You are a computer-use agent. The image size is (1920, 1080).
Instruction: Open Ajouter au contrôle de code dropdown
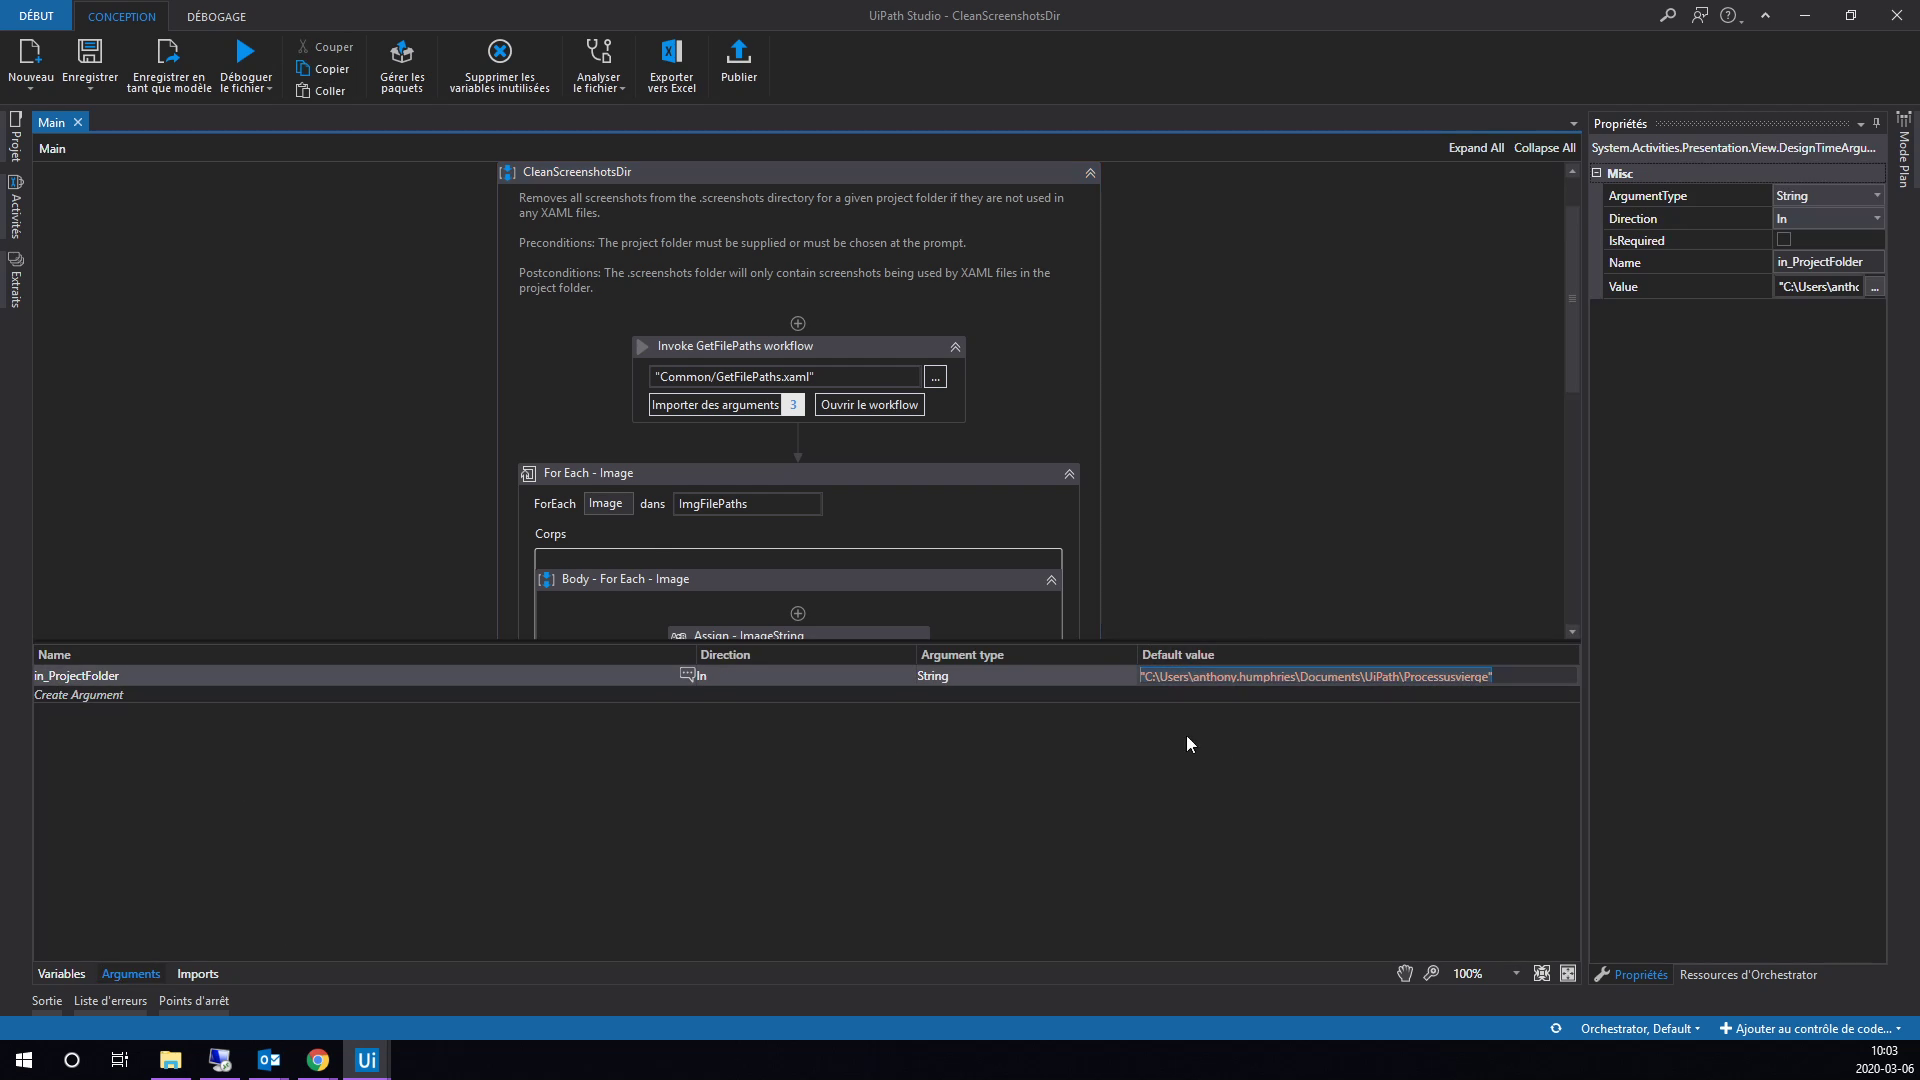1810,1028
